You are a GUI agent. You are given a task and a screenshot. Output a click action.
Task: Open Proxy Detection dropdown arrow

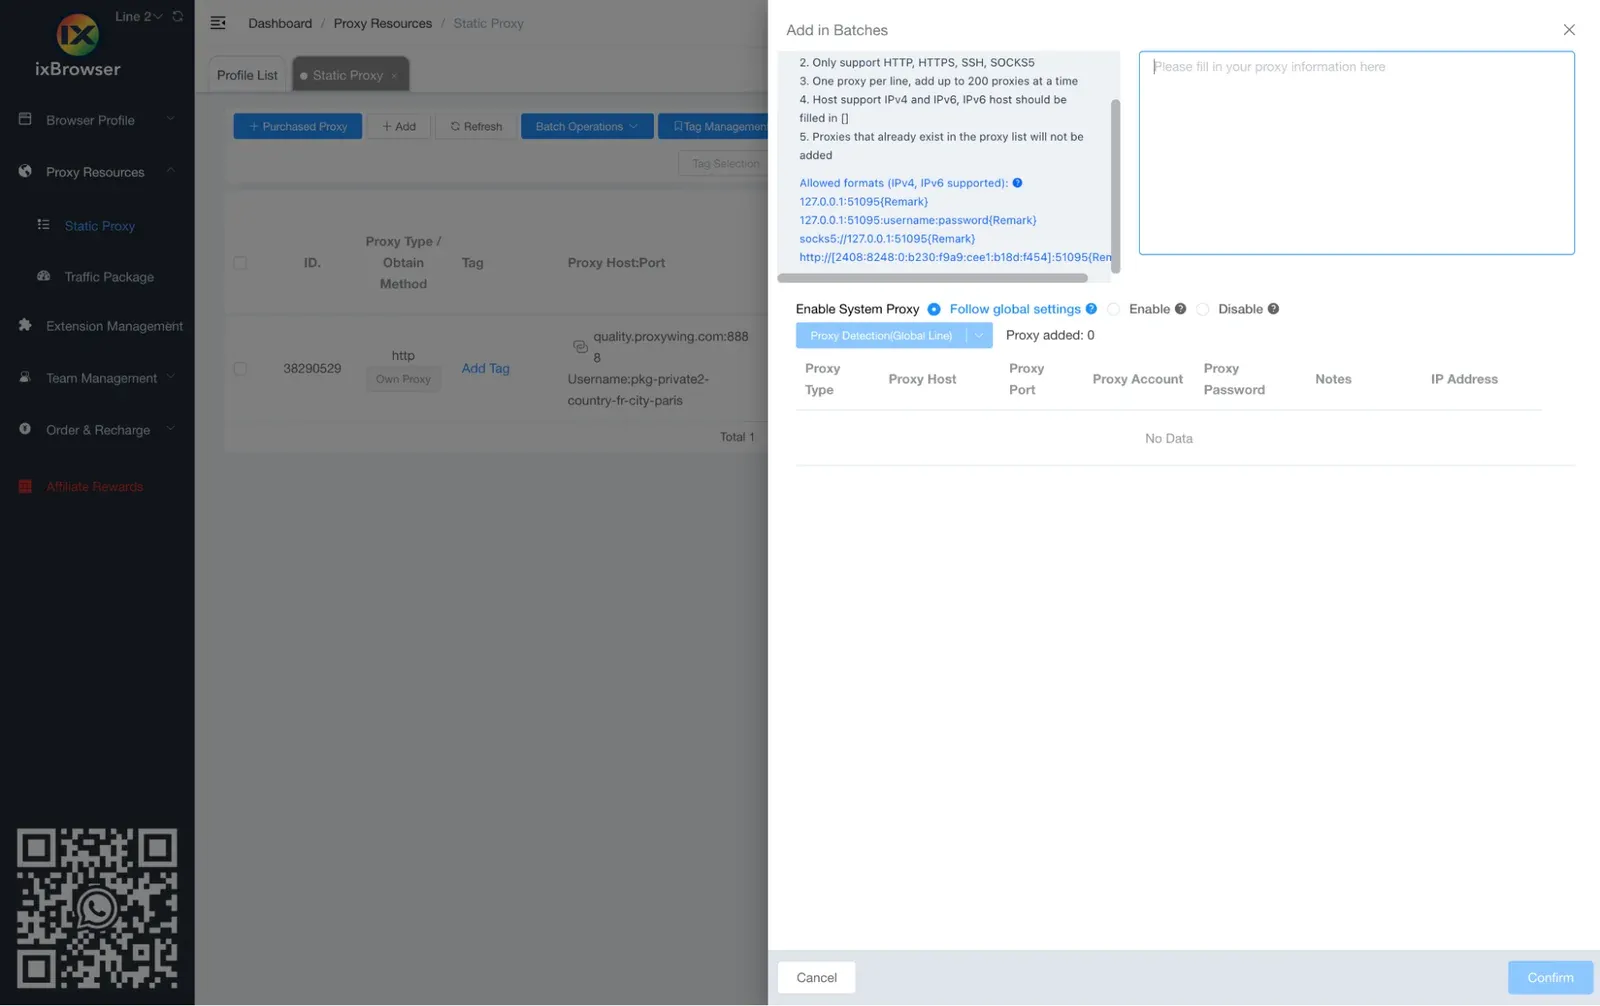pyautogui.click(x=979, y=335)
